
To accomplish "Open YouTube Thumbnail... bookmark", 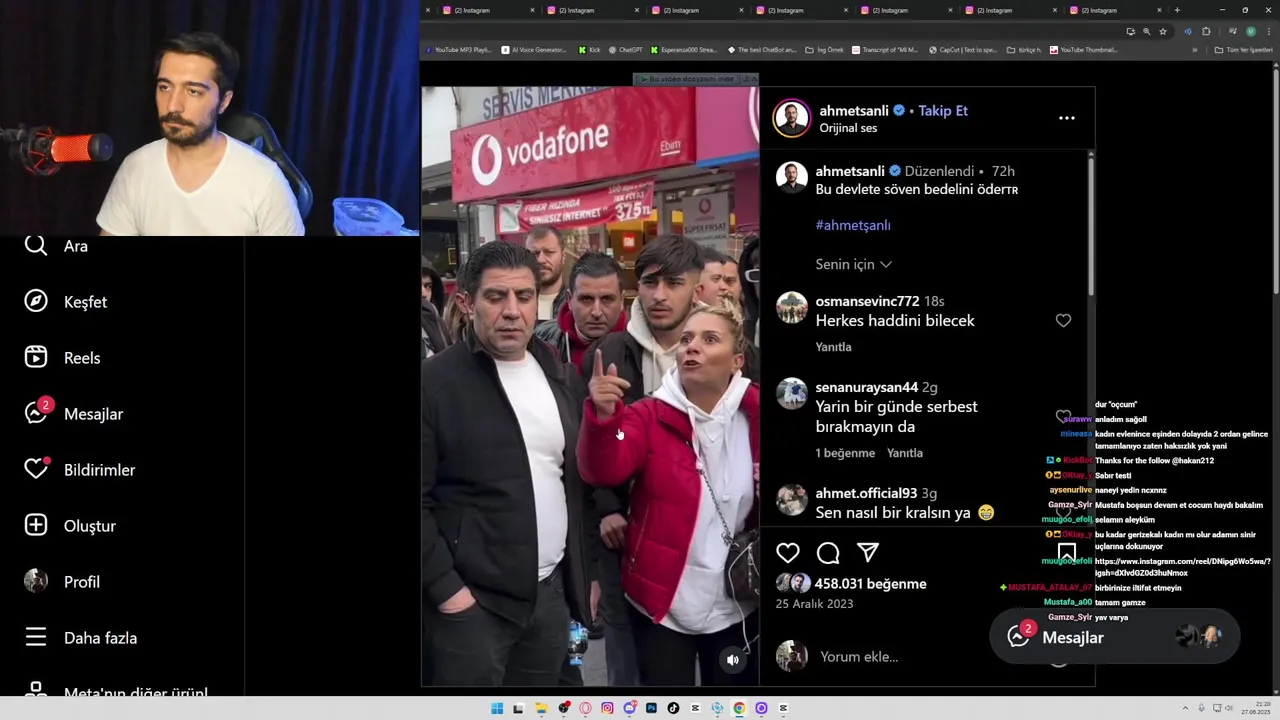I will pos(1084,49).
